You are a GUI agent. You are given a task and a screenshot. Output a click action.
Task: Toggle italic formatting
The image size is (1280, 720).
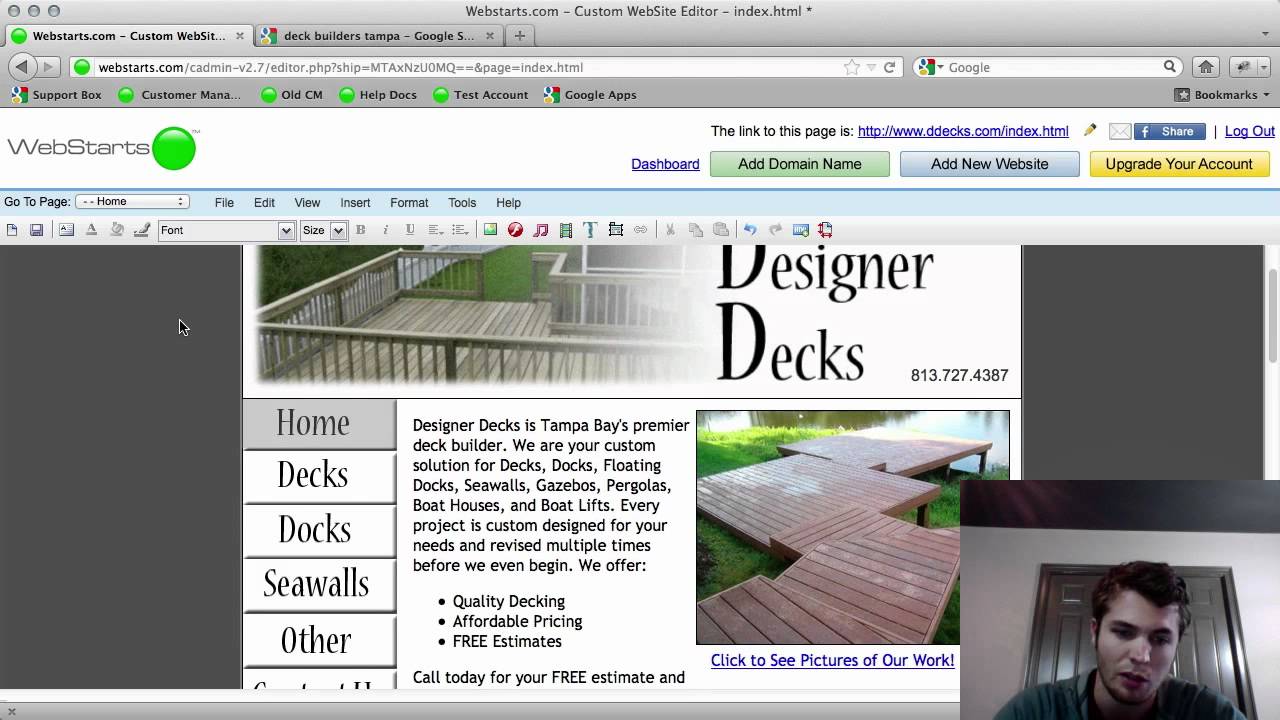pos(385,230)
